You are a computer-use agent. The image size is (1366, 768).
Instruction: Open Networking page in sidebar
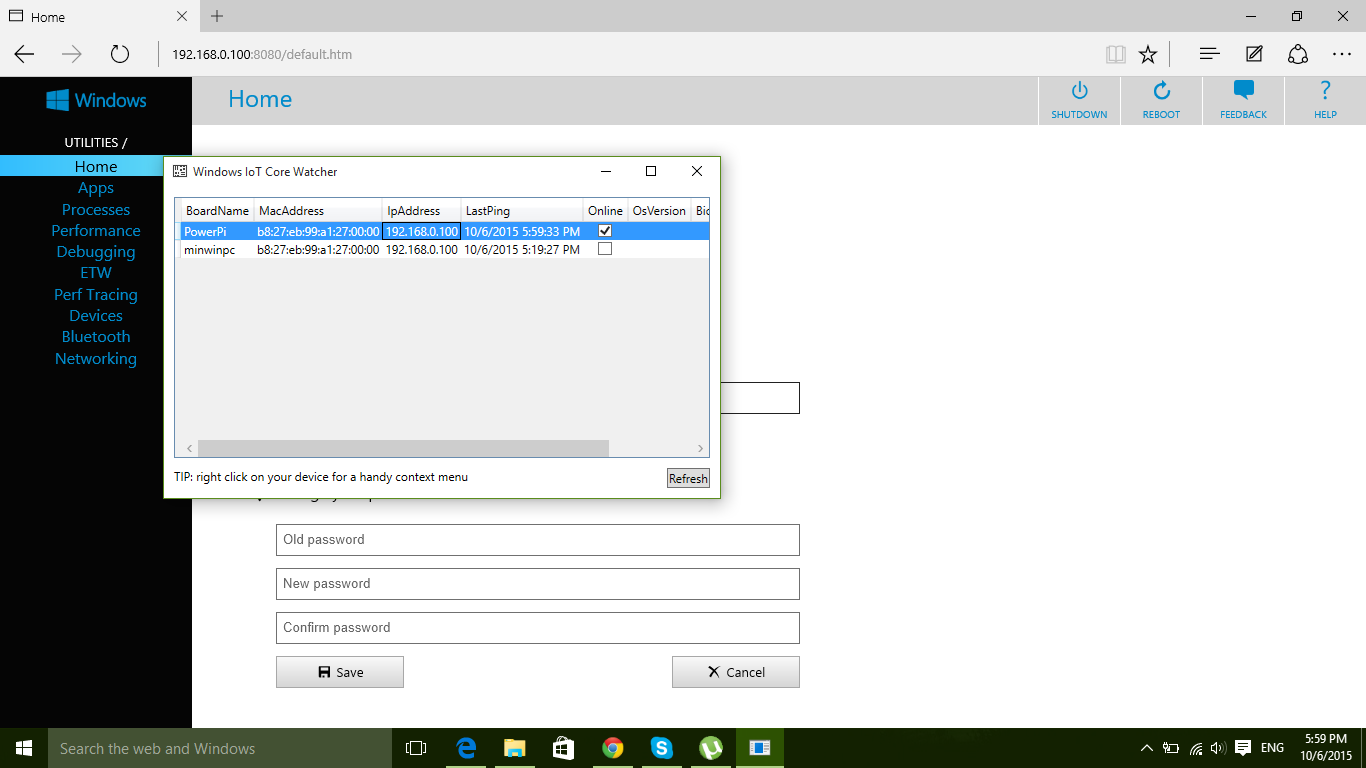(96, 358)
